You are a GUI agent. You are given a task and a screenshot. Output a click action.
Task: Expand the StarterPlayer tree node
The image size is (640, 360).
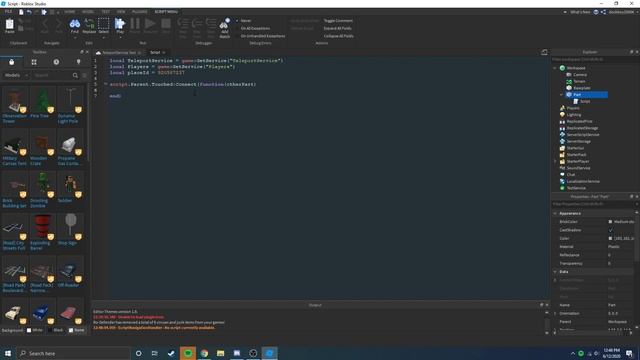[x=555, y=161]
